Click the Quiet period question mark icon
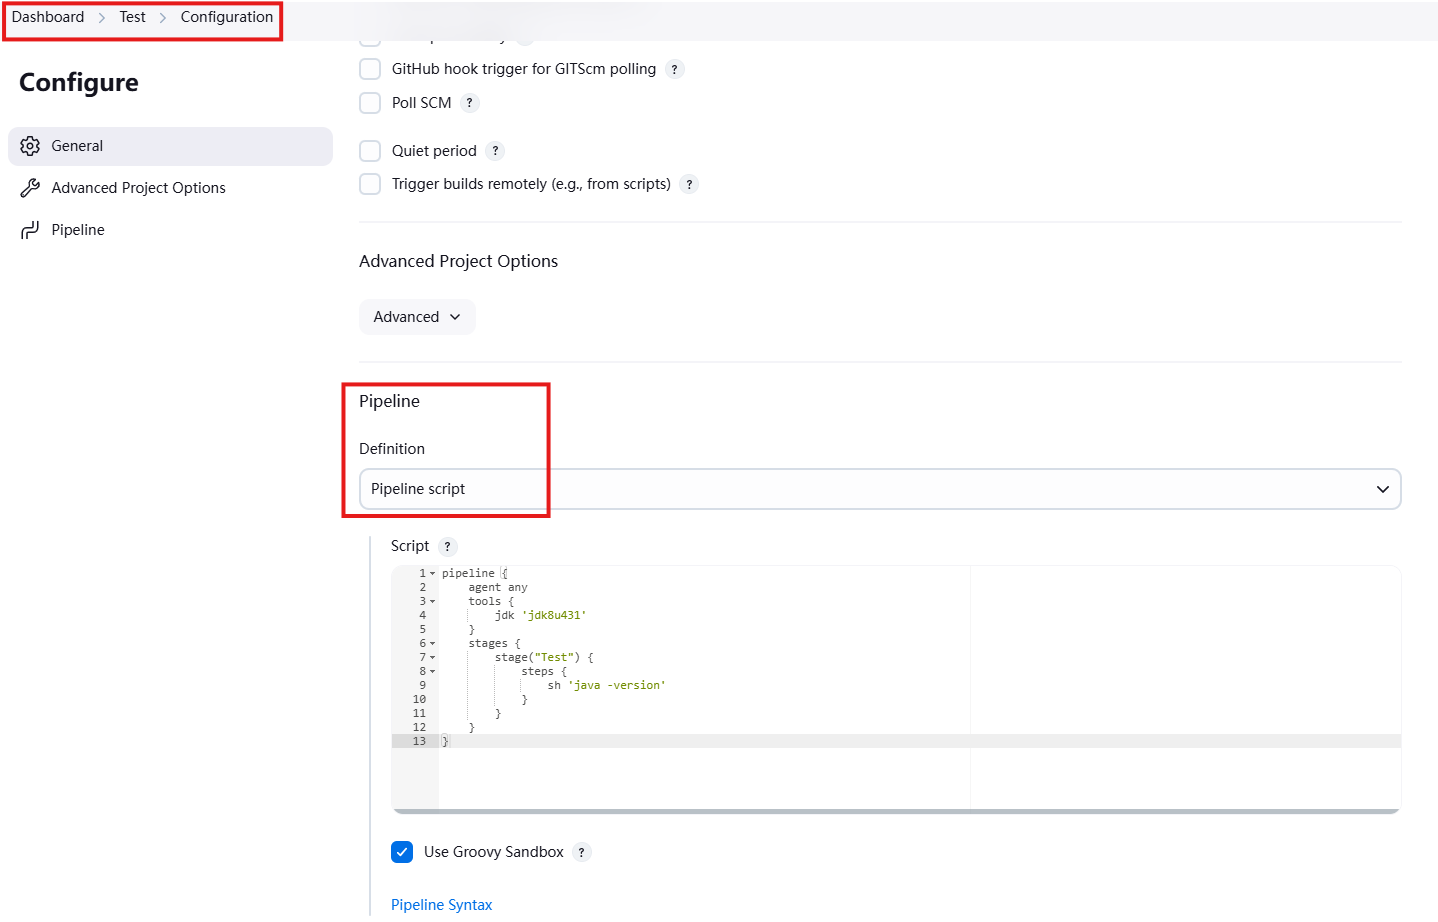 pyautogui.click(x=494, y=150)
